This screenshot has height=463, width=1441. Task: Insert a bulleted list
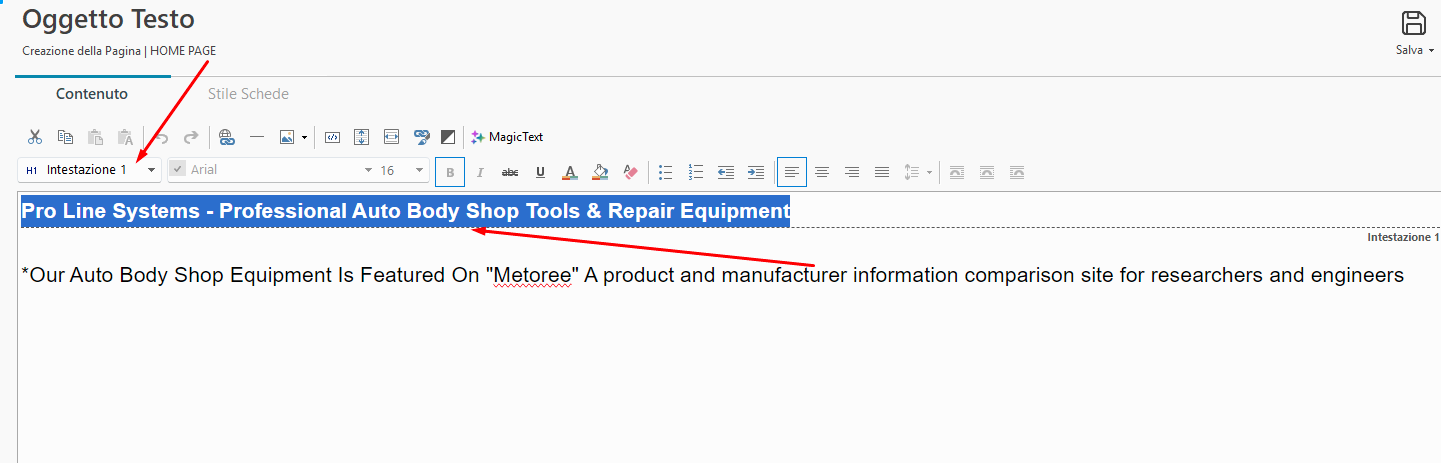pos(666,172)
